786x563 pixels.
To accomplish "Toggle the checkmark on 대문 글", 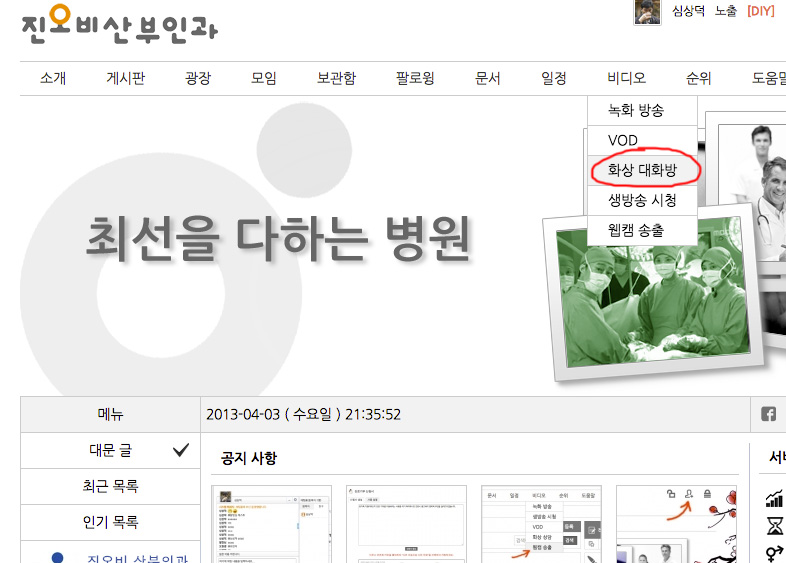I will tap(180, 450).
